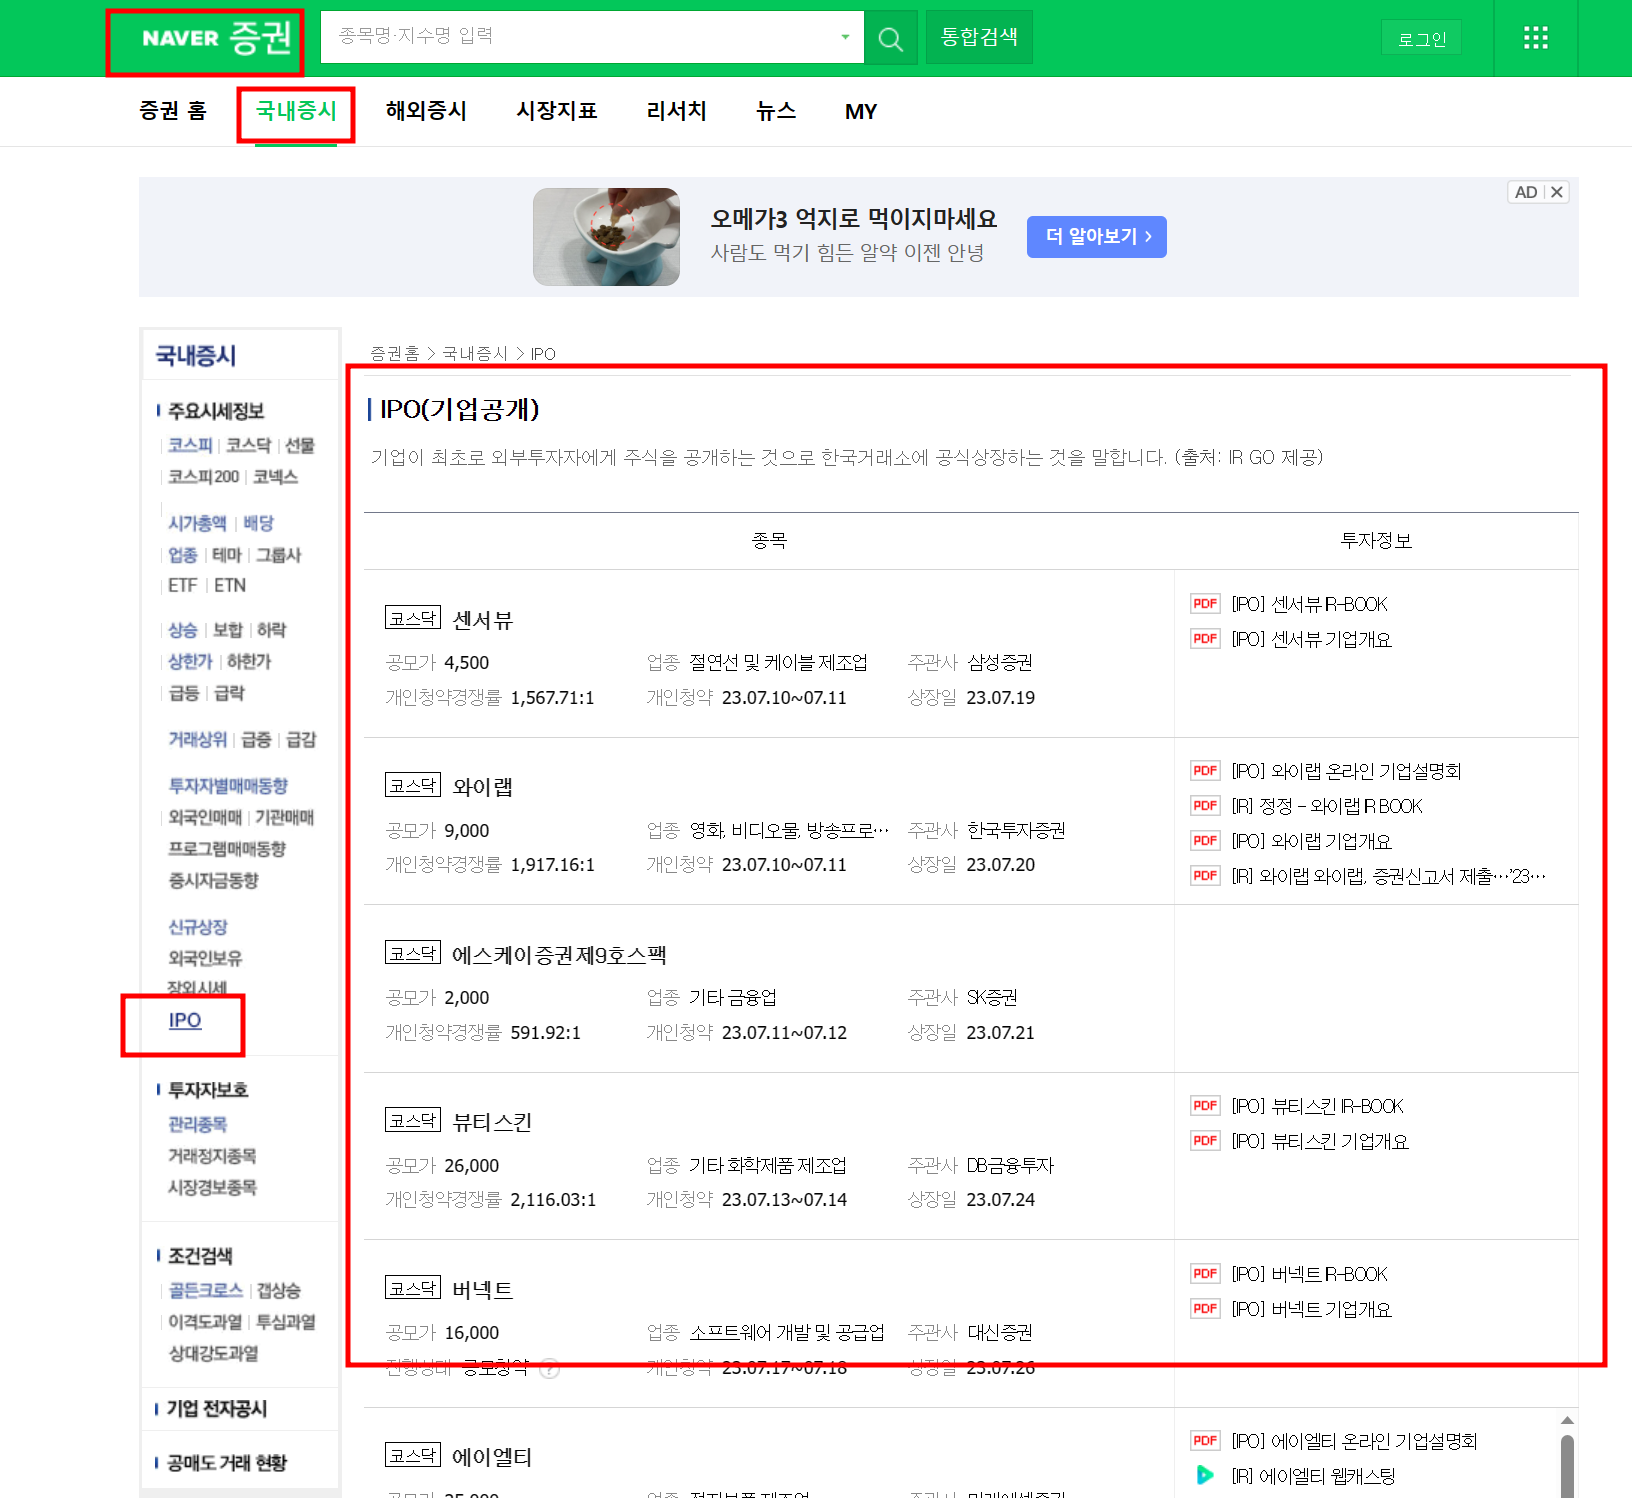
Task: Click the 와이랩 경쟁률 1,917.16:1
Action: click(552, 865)
